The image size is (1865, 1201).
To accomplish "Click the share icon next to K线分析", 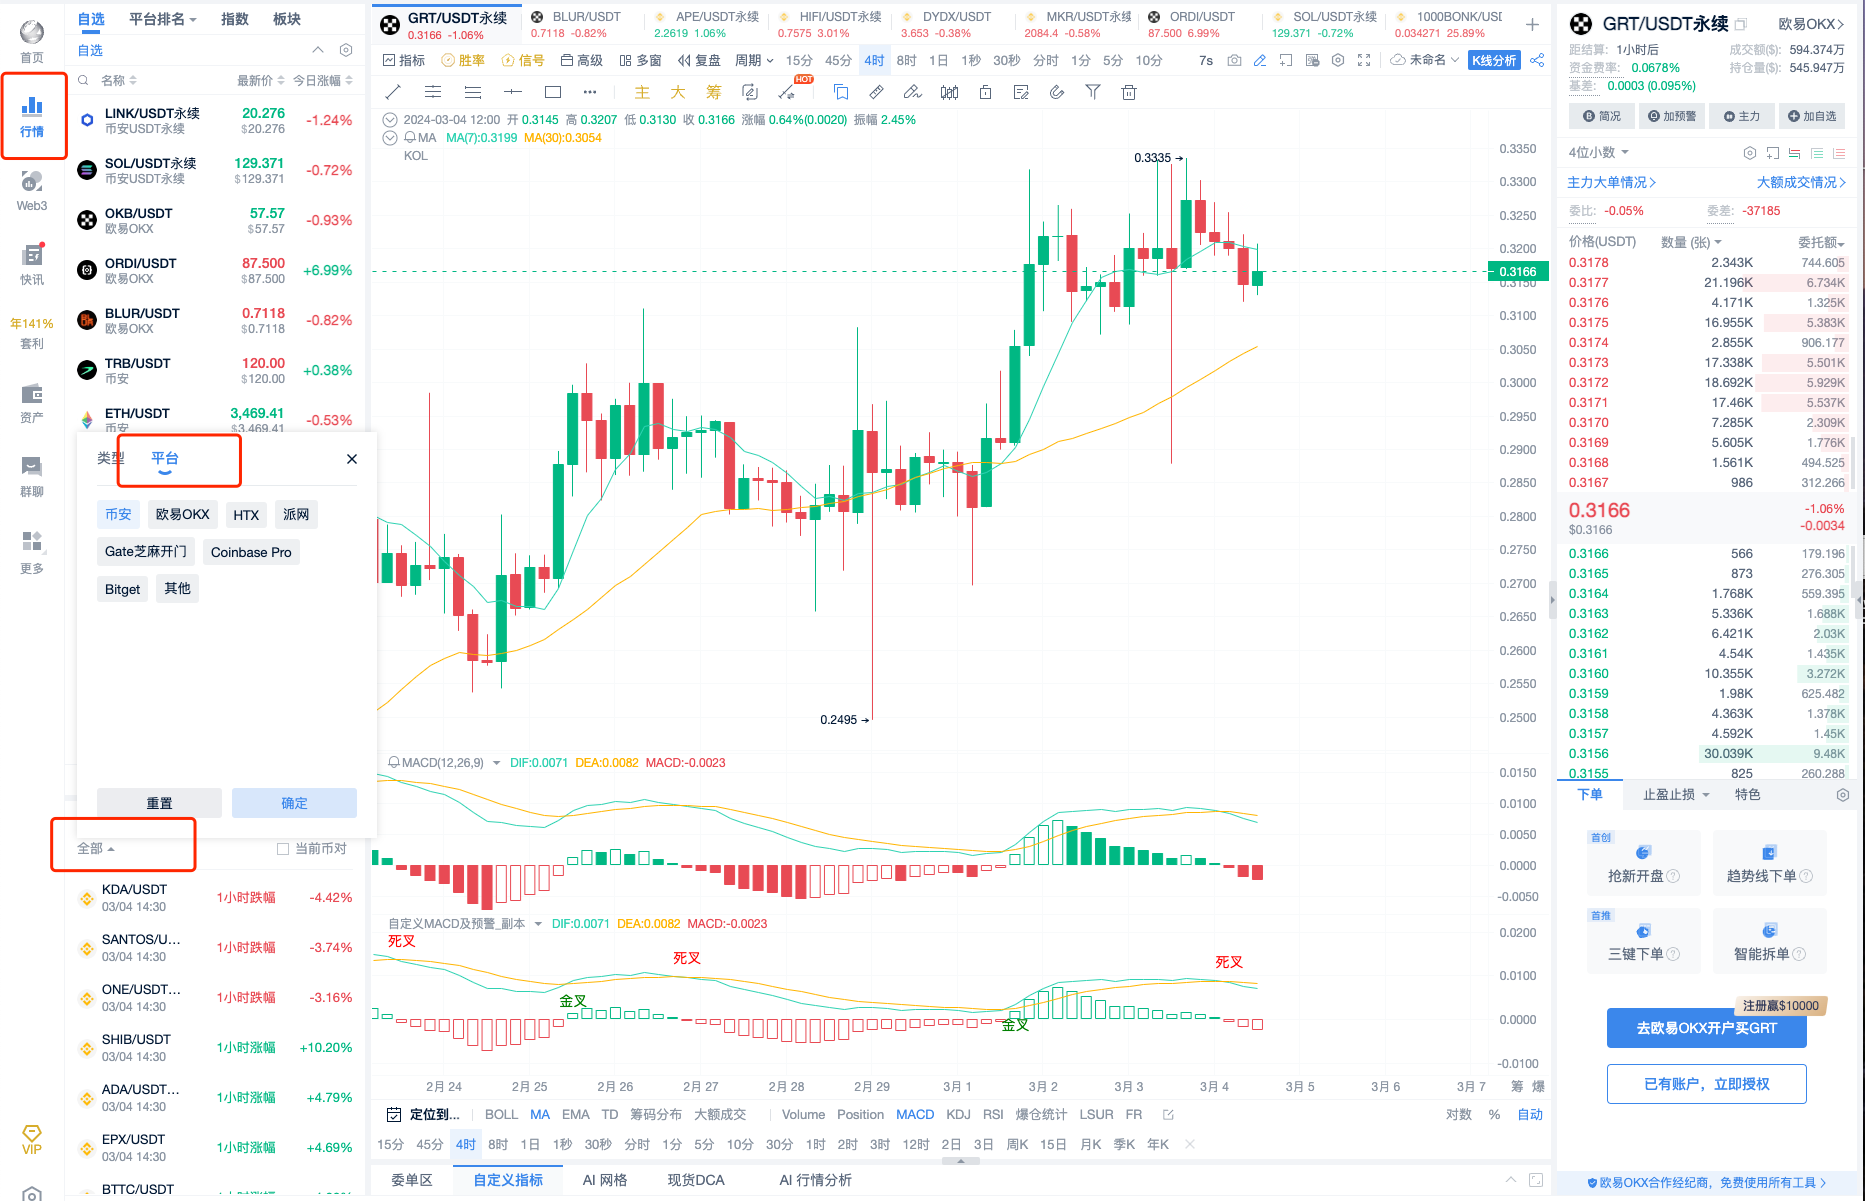I will tap(1537, 61).
